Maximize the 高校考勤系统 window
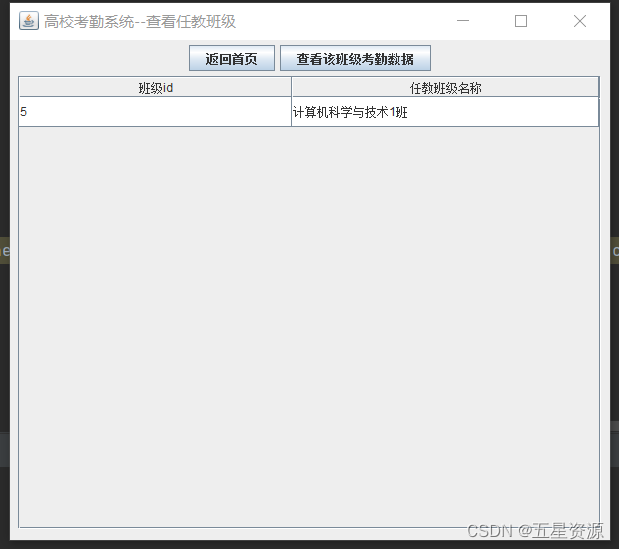This screenshot has width=619, height=549. (x=521, y=21)
